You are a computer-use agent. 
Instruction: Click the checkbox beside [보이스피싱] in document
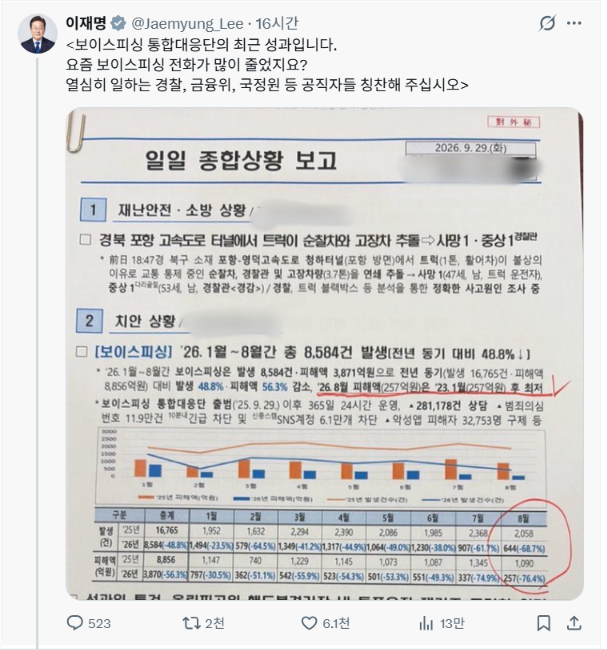82,352
